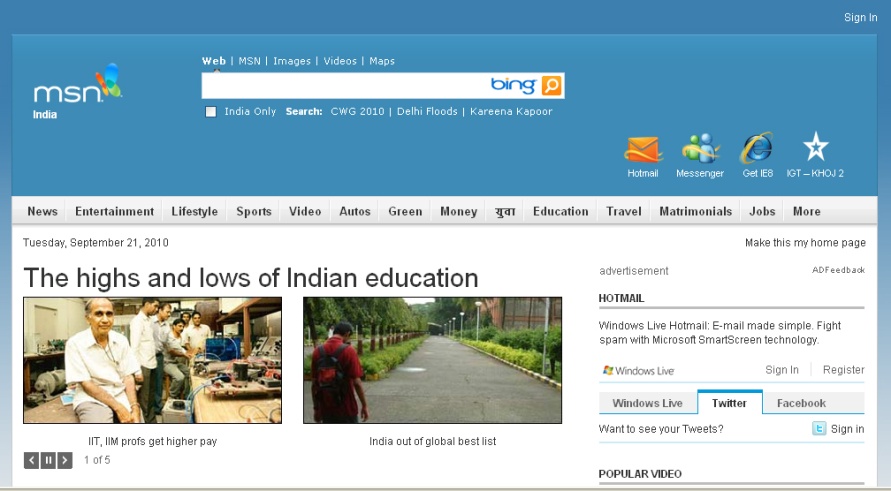The height and width of the screenshot is (491, 891).
Task: Open the Entertainment section
Action: click(114, 211)
